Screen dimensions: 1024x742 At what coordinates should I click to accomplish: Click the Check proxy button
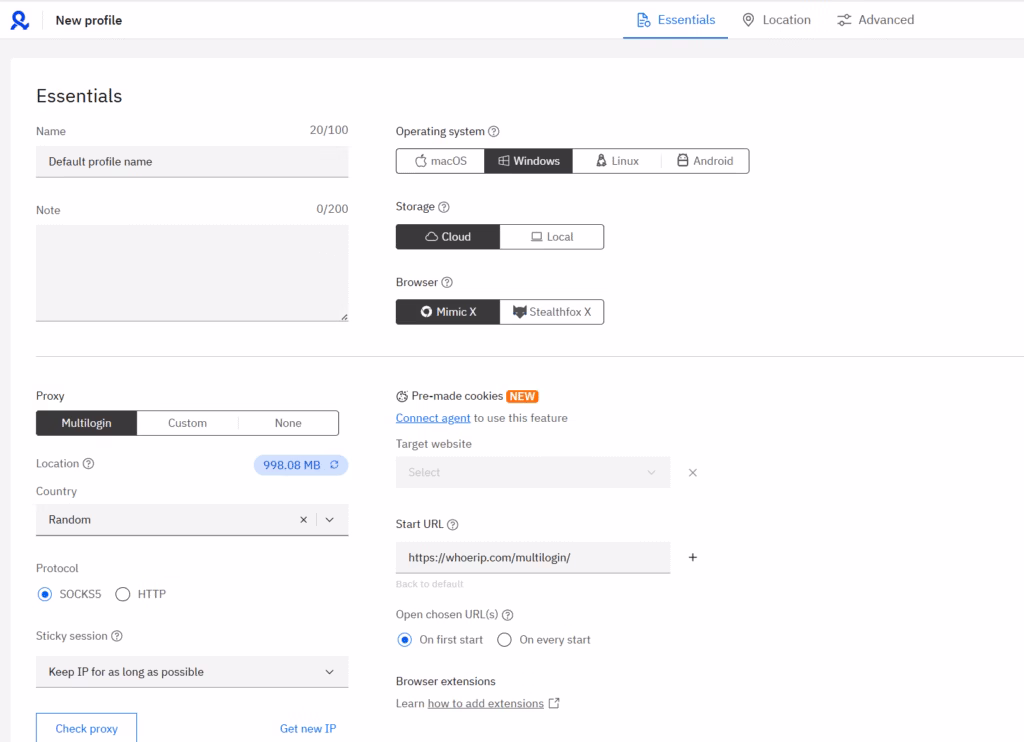pyautogui.click(x=86, y=728)
